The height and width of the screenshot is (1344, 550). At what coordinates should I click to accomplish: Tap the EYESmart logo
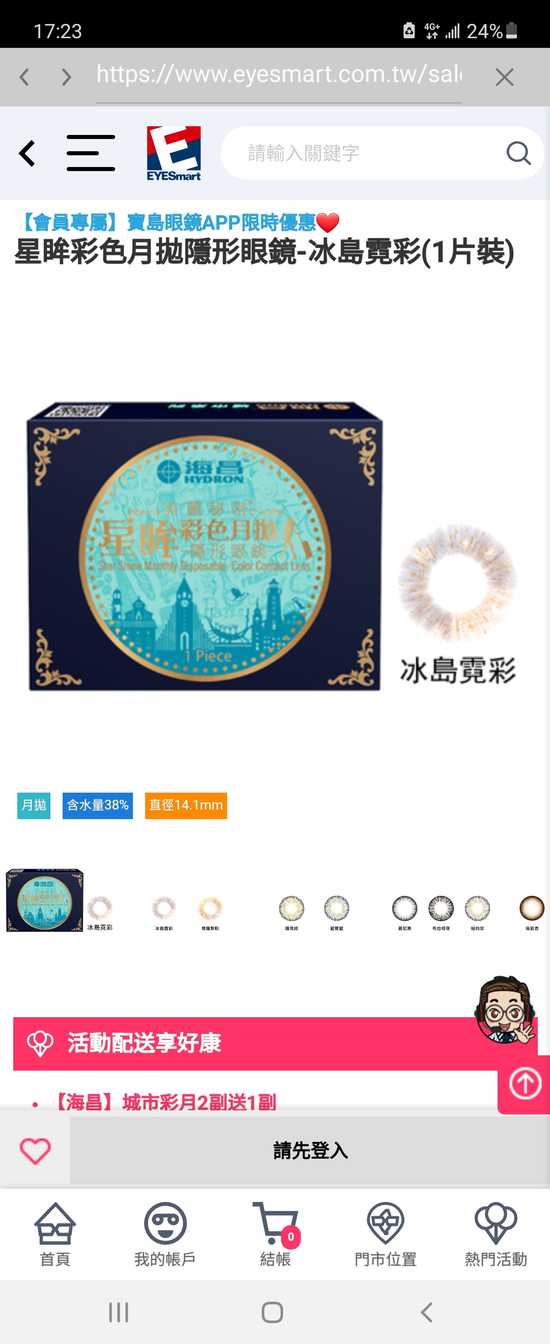(x=174, y=153)
